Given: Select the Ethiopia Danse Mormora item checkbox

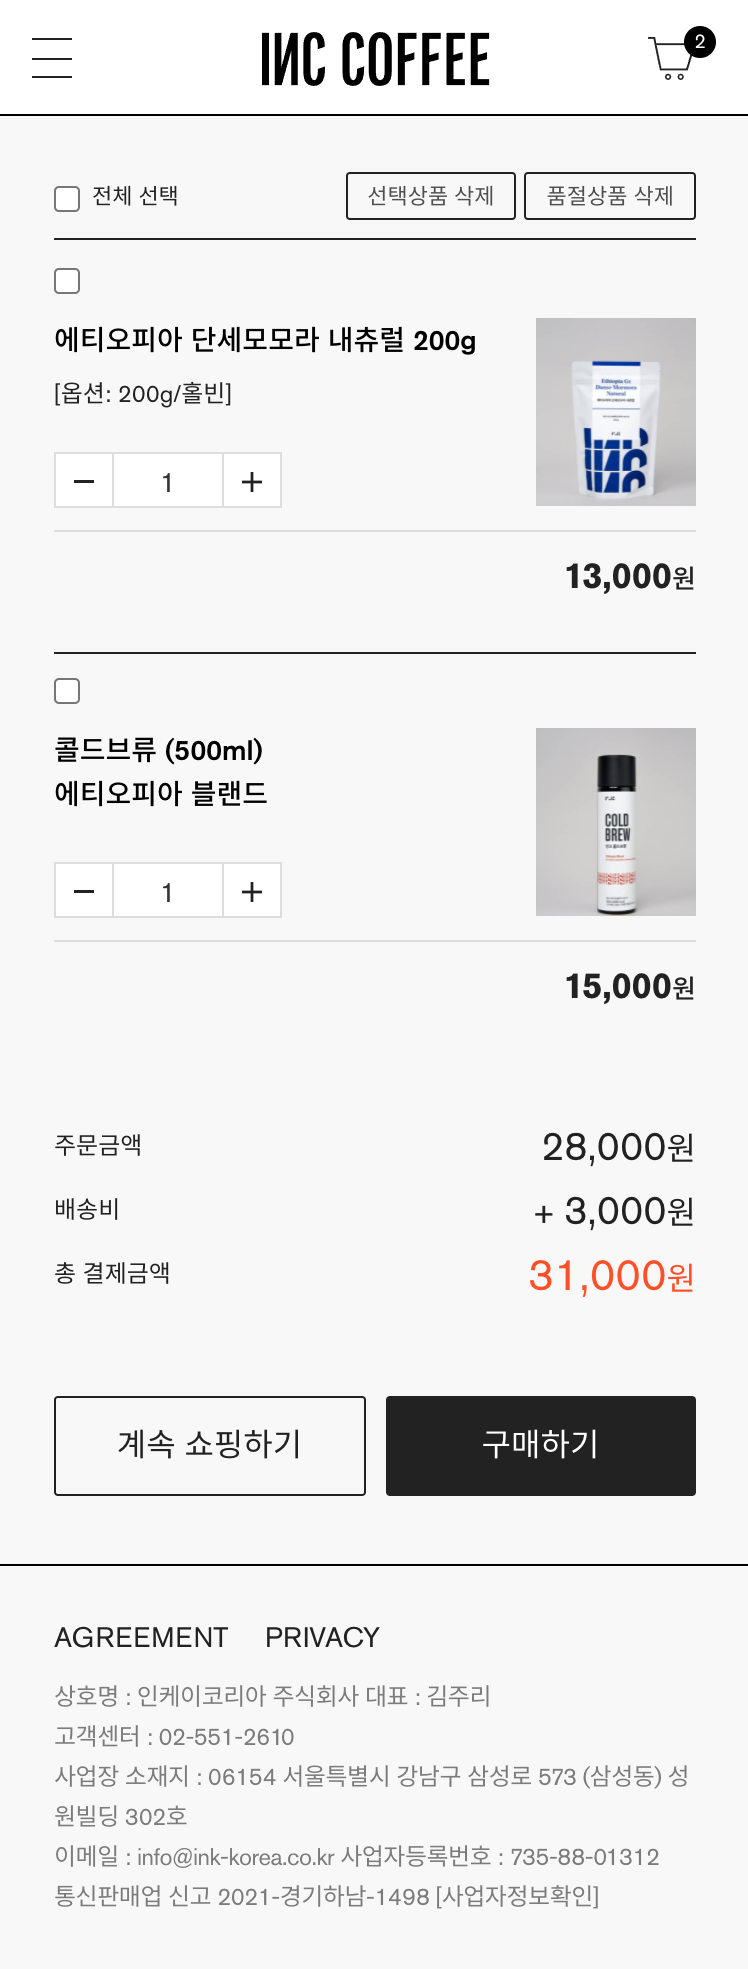Looking at the screenshot, I should 67,281.
